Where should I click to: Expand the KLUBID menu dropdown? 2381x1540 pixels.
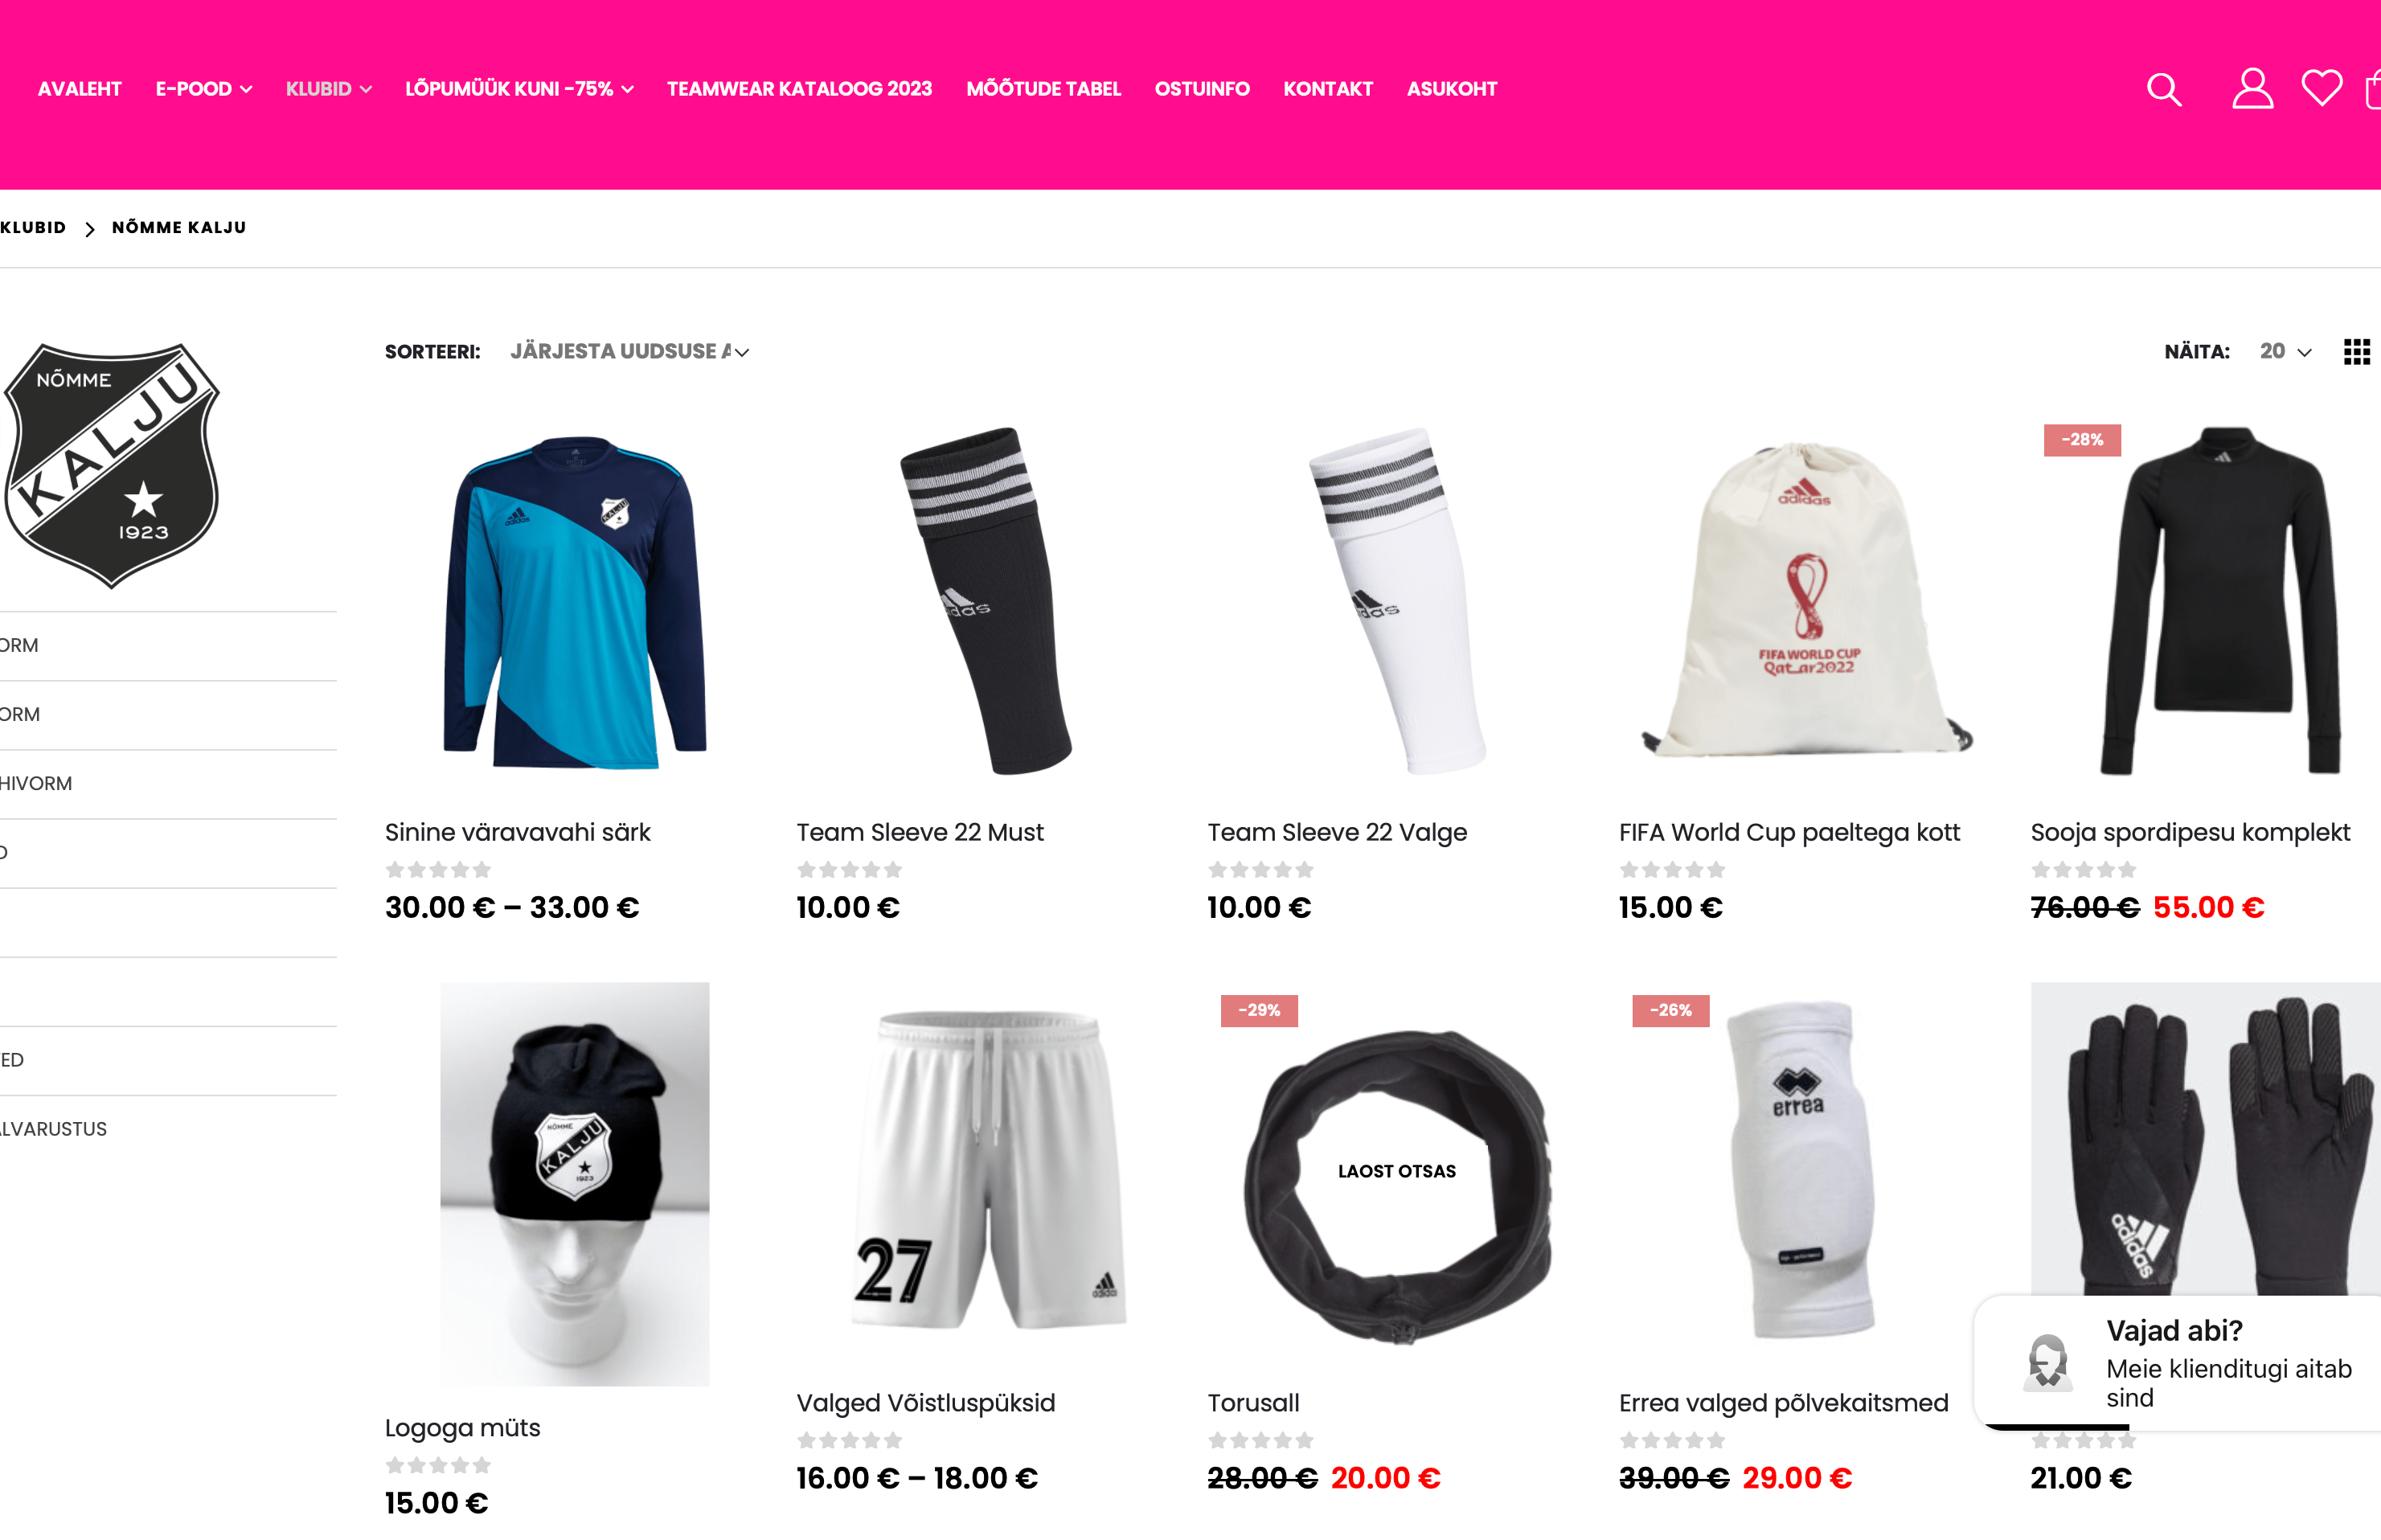328,89
